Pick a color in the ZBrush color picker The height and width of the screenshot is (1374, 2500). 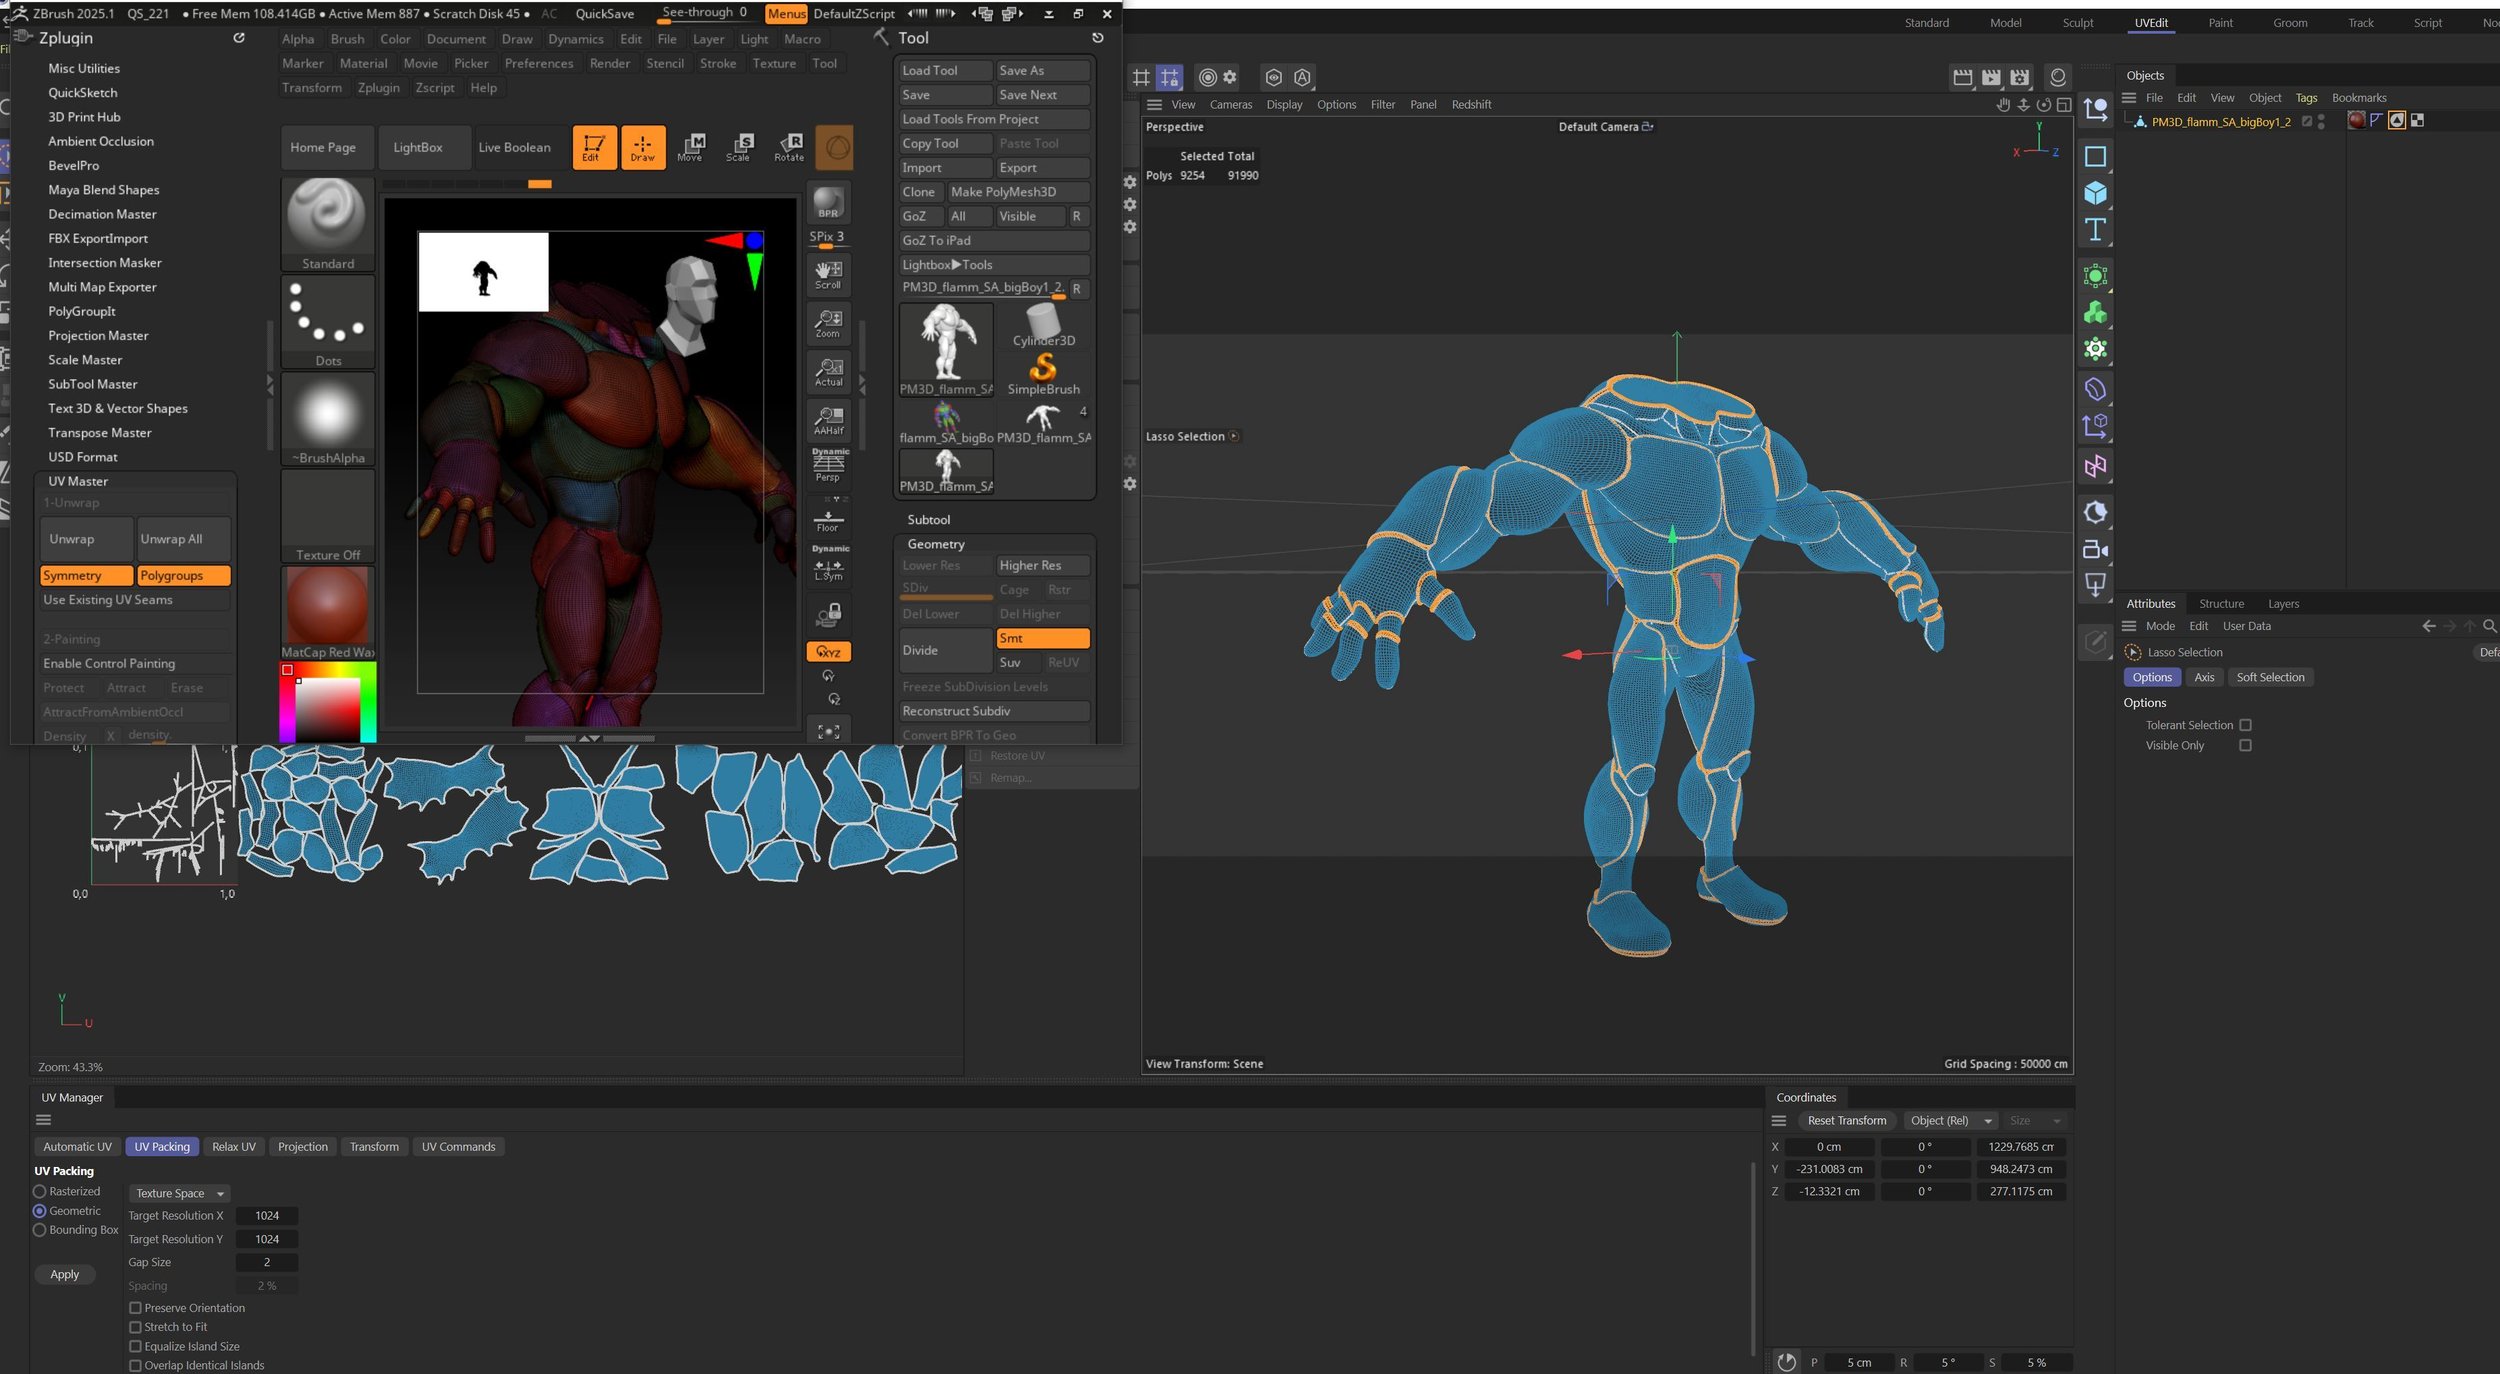point(327,709)
